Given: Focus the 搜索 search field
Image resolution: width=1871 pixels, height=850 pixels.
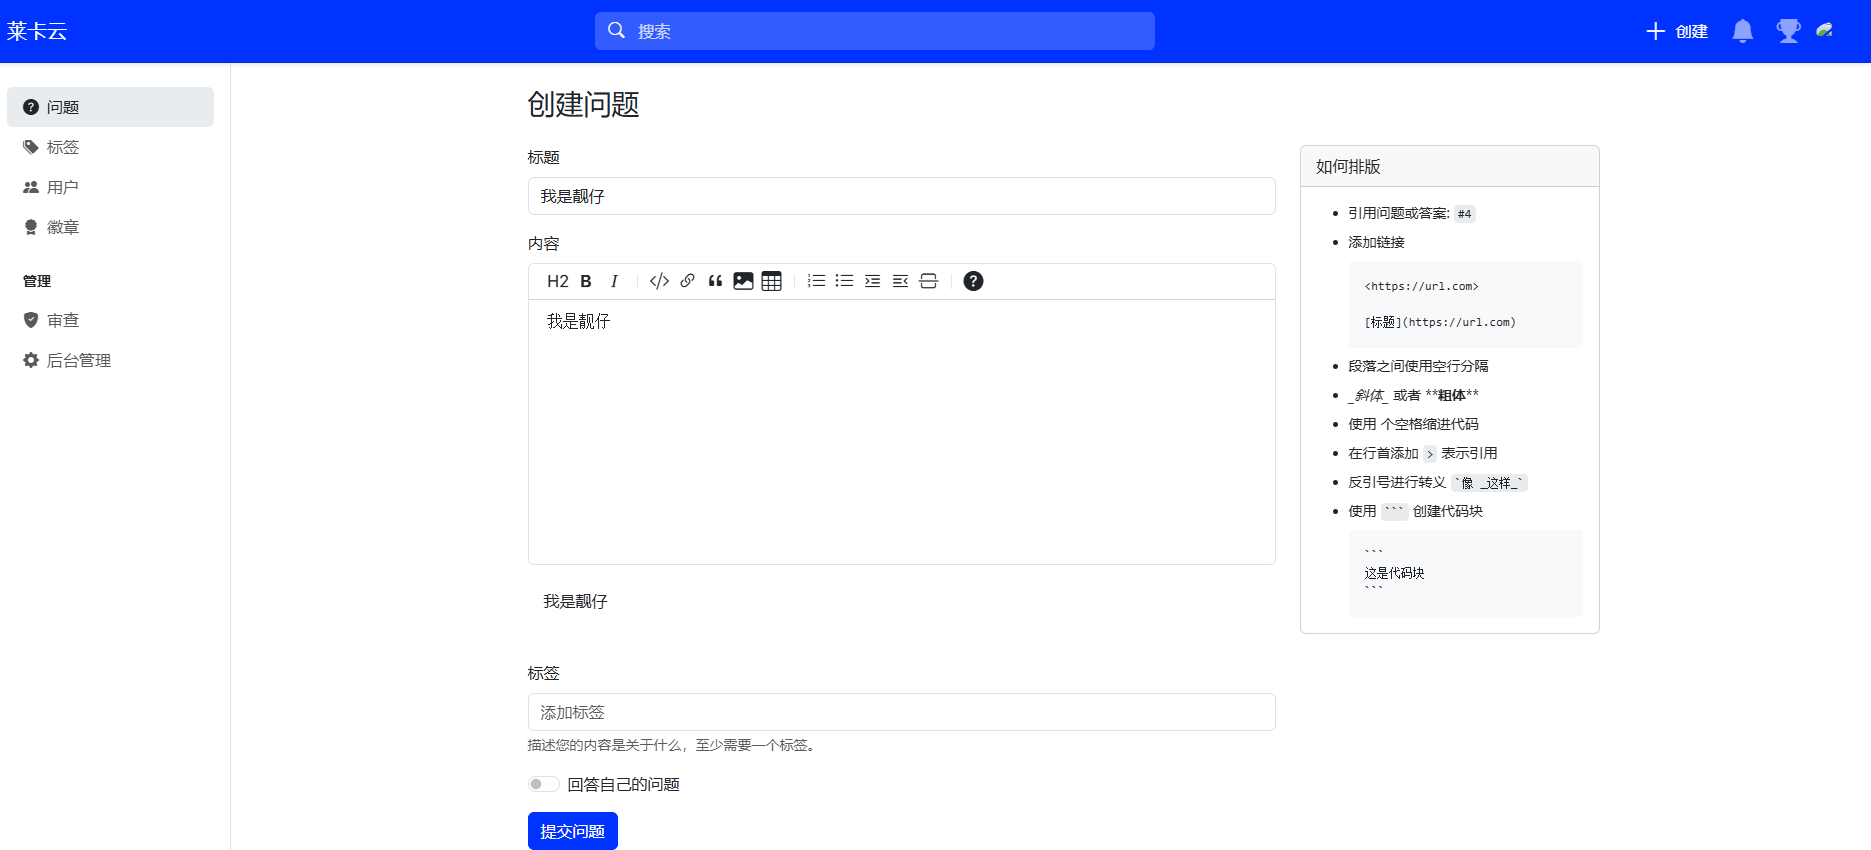Looking at the screenshot, I should click(x=875, y=31).
